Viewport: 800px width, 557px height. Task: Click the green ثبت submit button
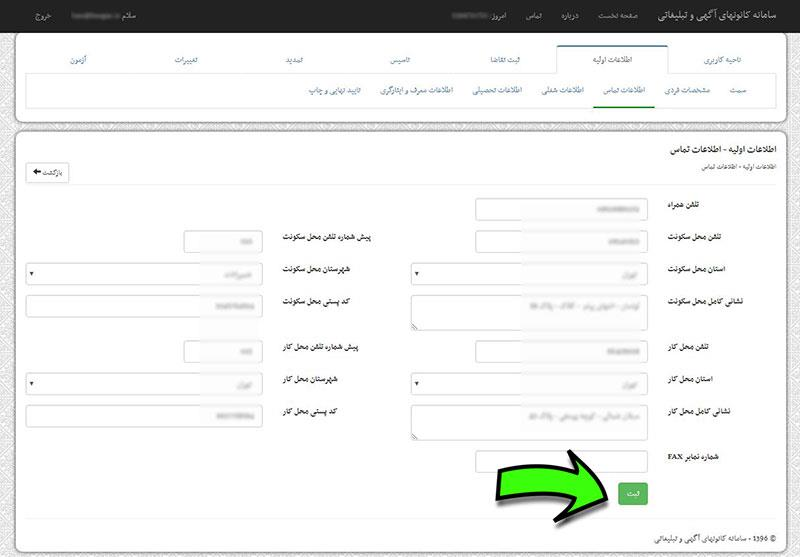pos(633,494)
